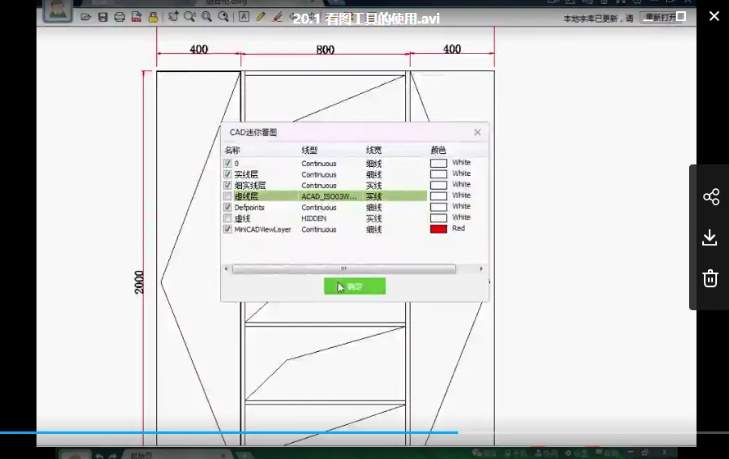Click the Red color label

(458, 228)
